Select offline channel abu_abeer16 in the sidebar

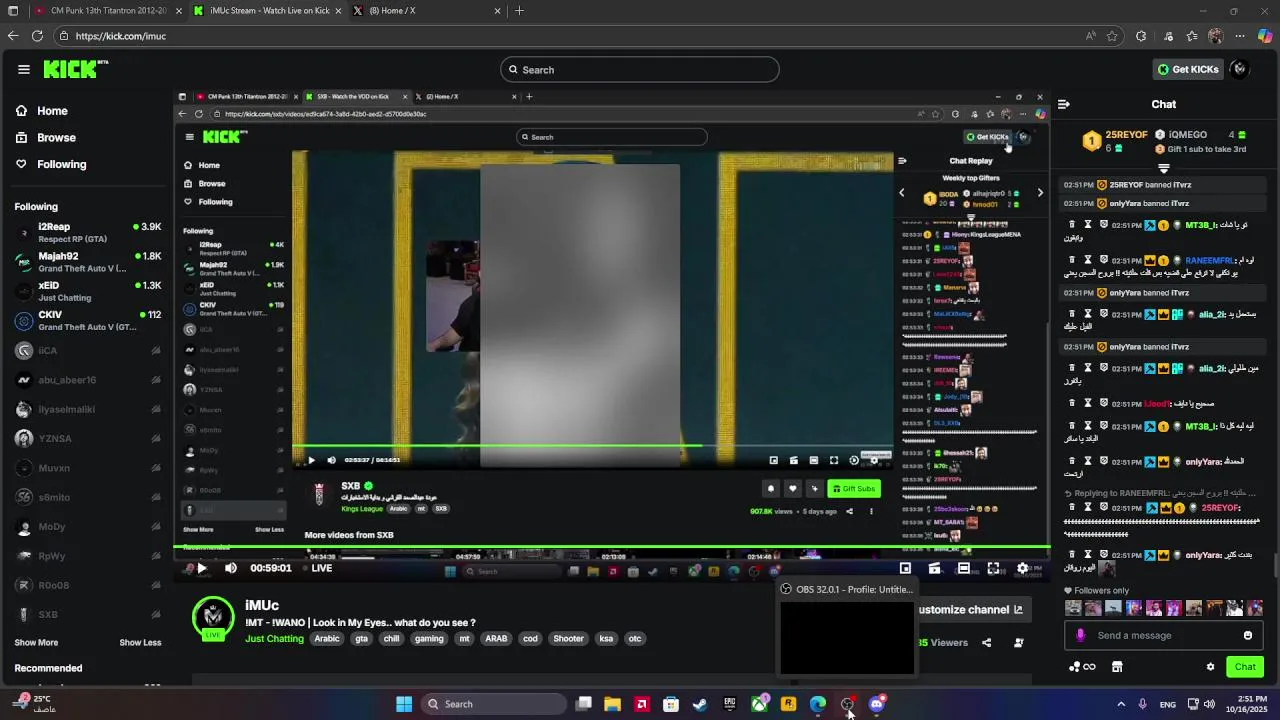pos(87,380)
